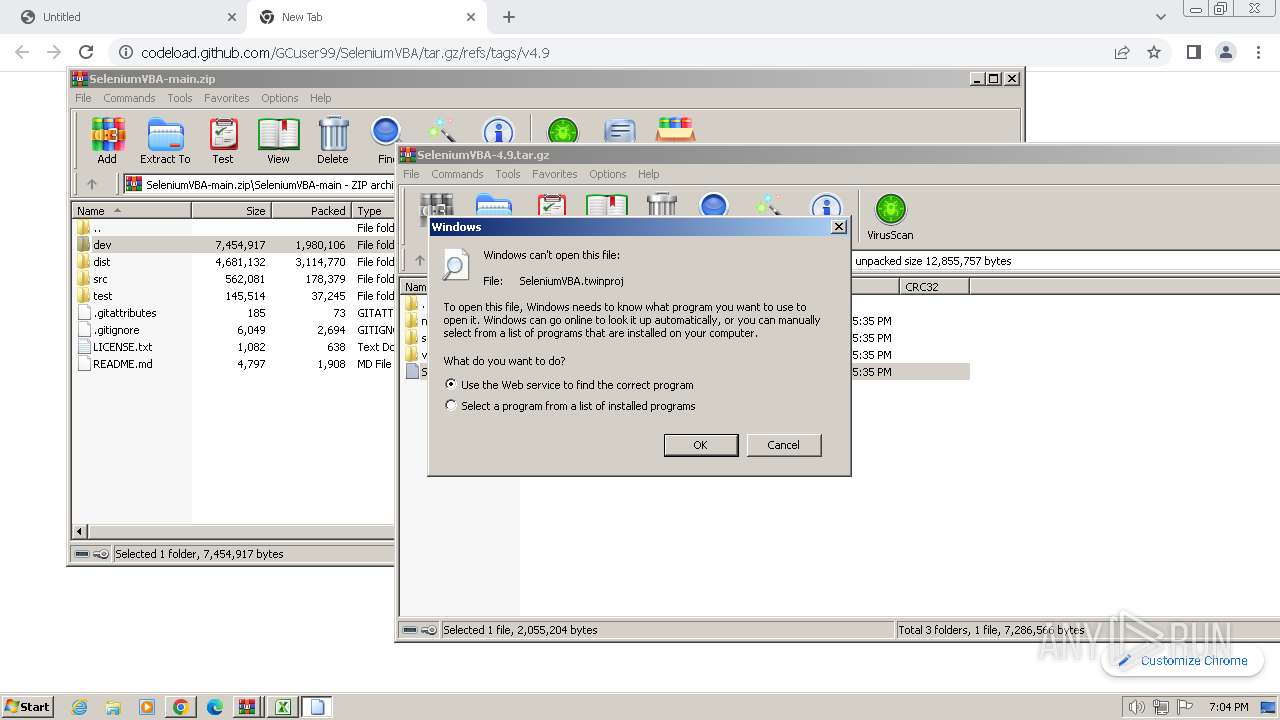
Task: Click Find icon in SeleniumVBA-main.zip toolbar
Action: 386,141
